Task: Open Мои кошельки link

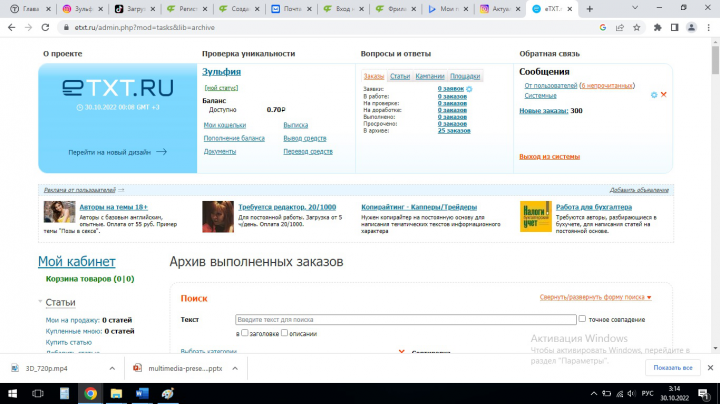Action: tap(225, 125)
